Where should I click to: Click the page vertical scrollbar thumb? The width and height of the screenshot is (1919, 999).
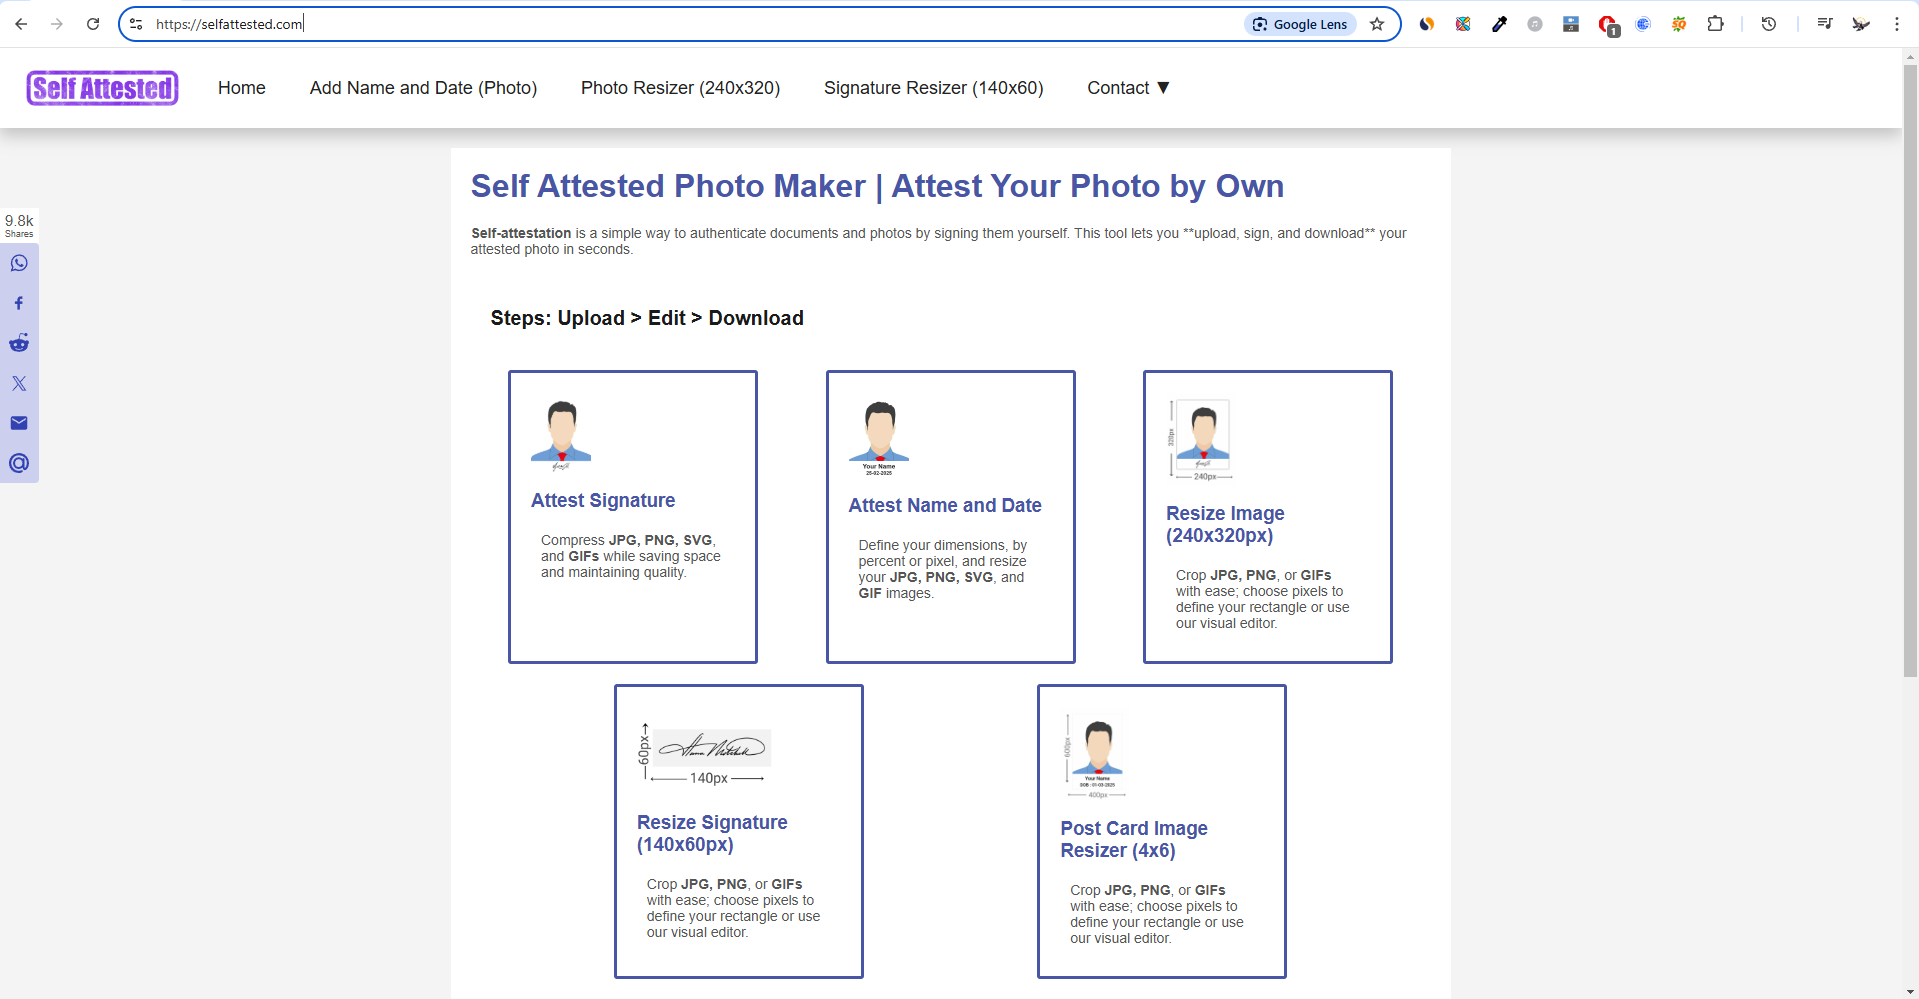coord(1910,372)
